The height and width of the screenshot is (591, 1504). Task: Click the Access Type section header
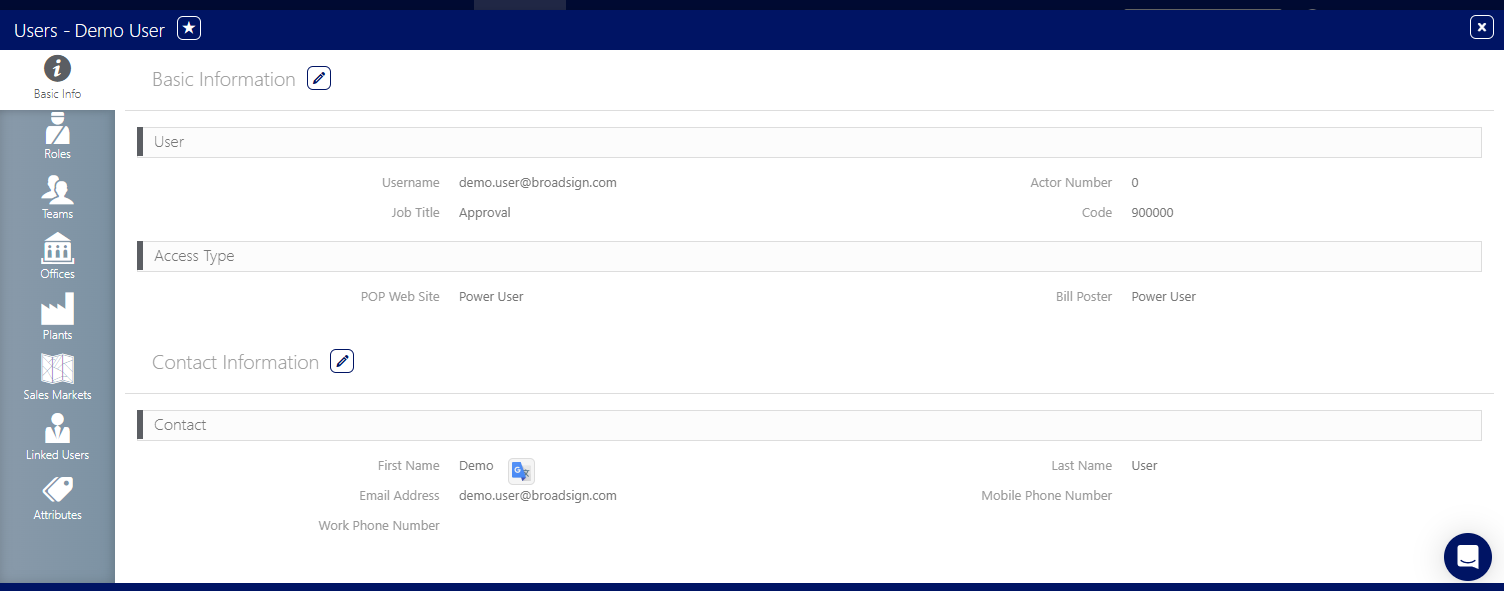(809, 256)
